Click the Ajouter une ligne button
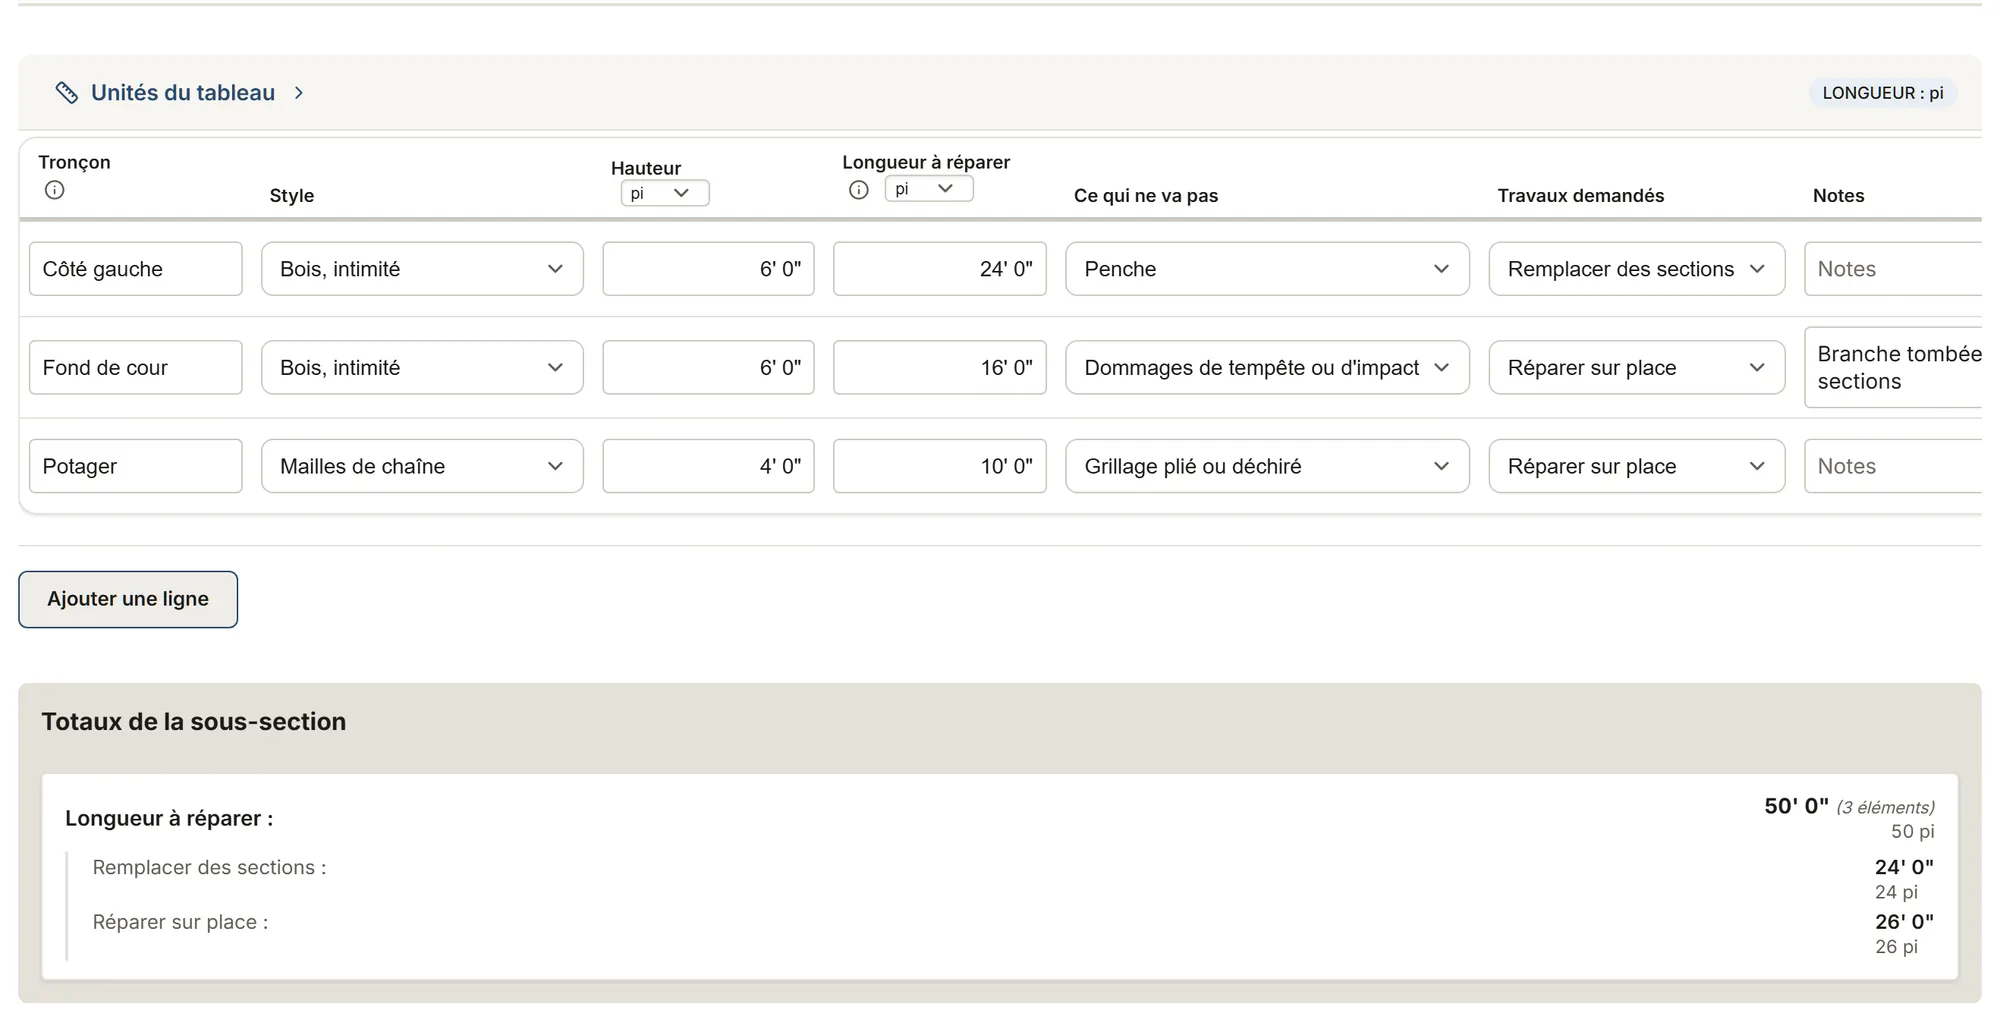Screen dimensions: 2000x1020 coord(128,599)
